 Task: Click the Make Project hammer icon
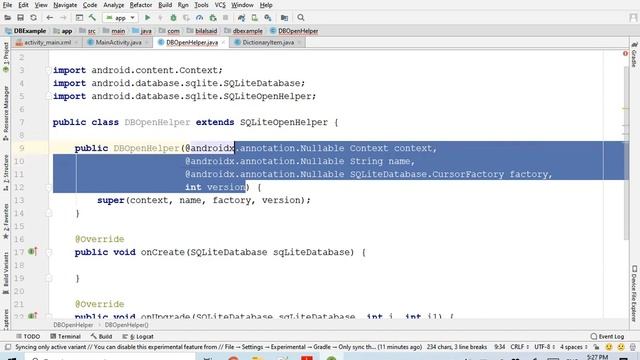pos(92,18)
